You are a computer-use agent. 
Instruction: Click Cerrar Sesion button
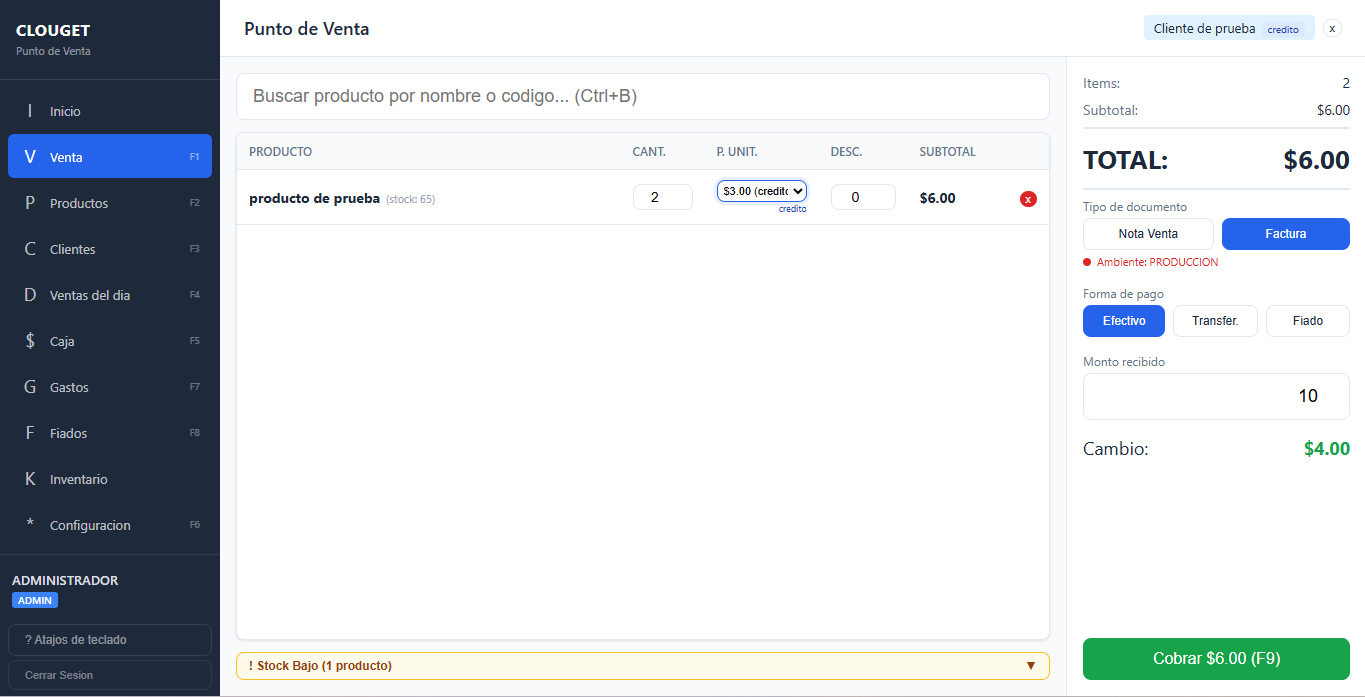pyautogui.click(x=109, y=675)
